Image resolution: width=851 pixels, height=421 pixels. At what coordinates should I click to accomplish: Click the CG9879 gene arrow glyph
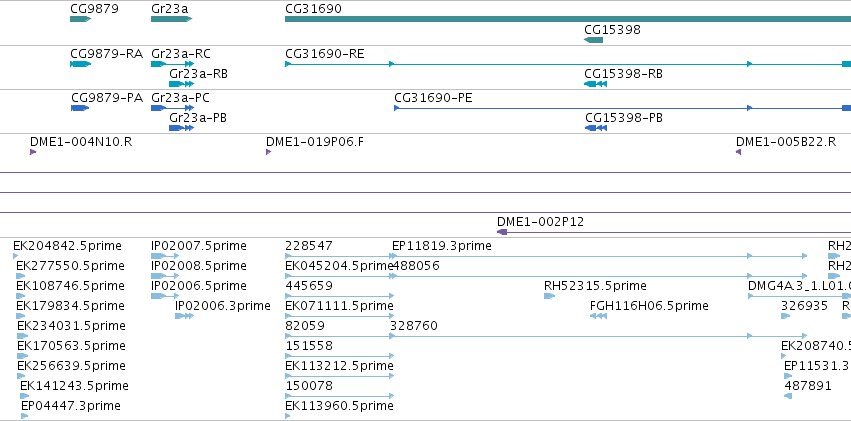80,19
